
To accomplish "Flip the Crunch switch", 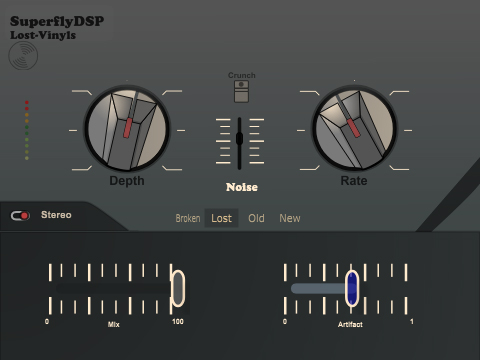I will (241, 91).
